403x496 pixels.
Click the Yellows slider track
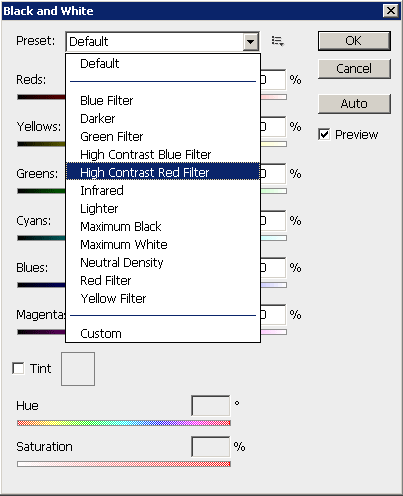(41, 144)
